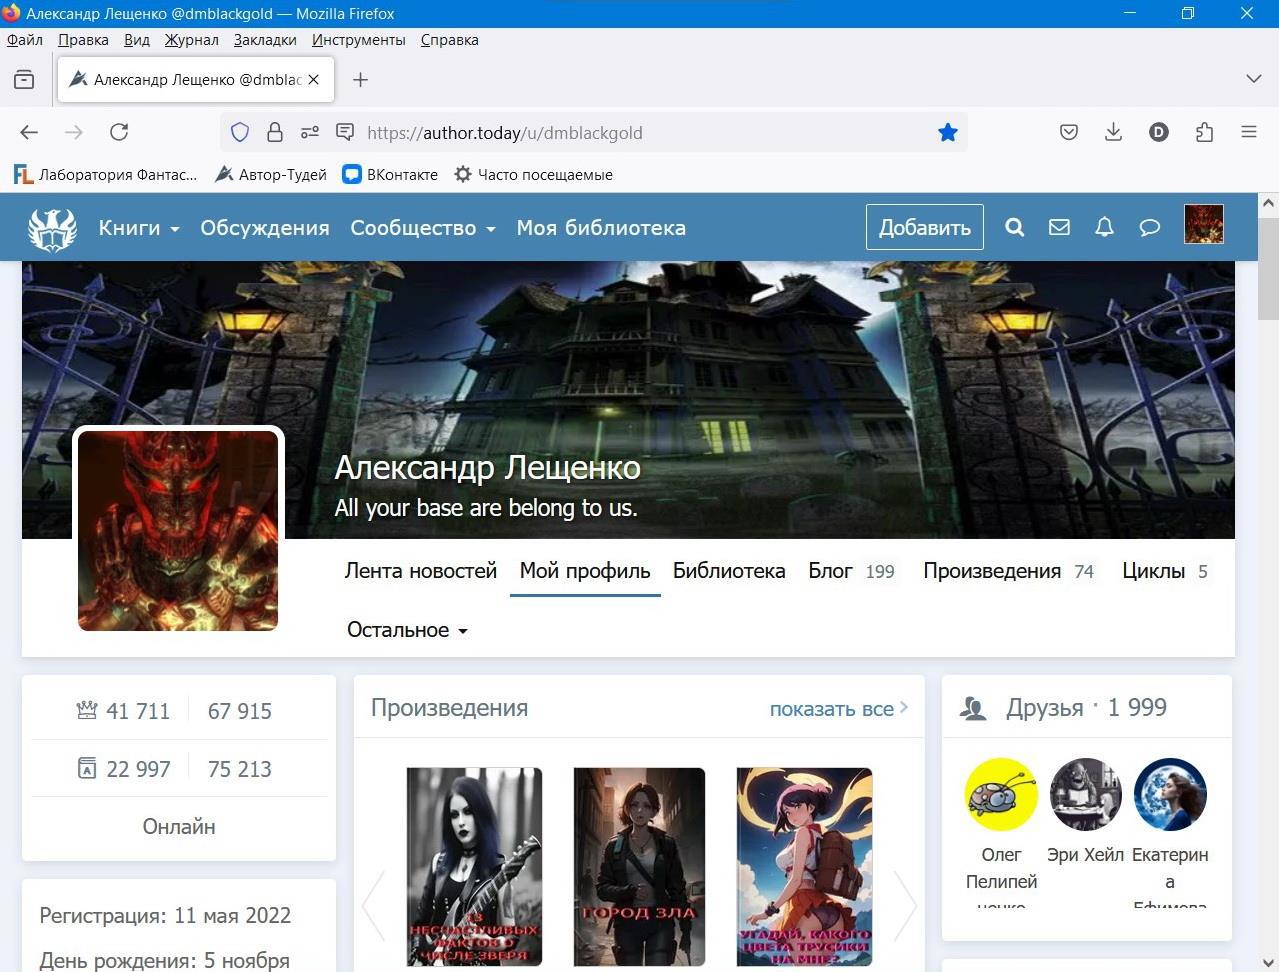Expand the Остальное profile dropdown
Viewport: 1279px width, 972px height.
pos(407,630)
